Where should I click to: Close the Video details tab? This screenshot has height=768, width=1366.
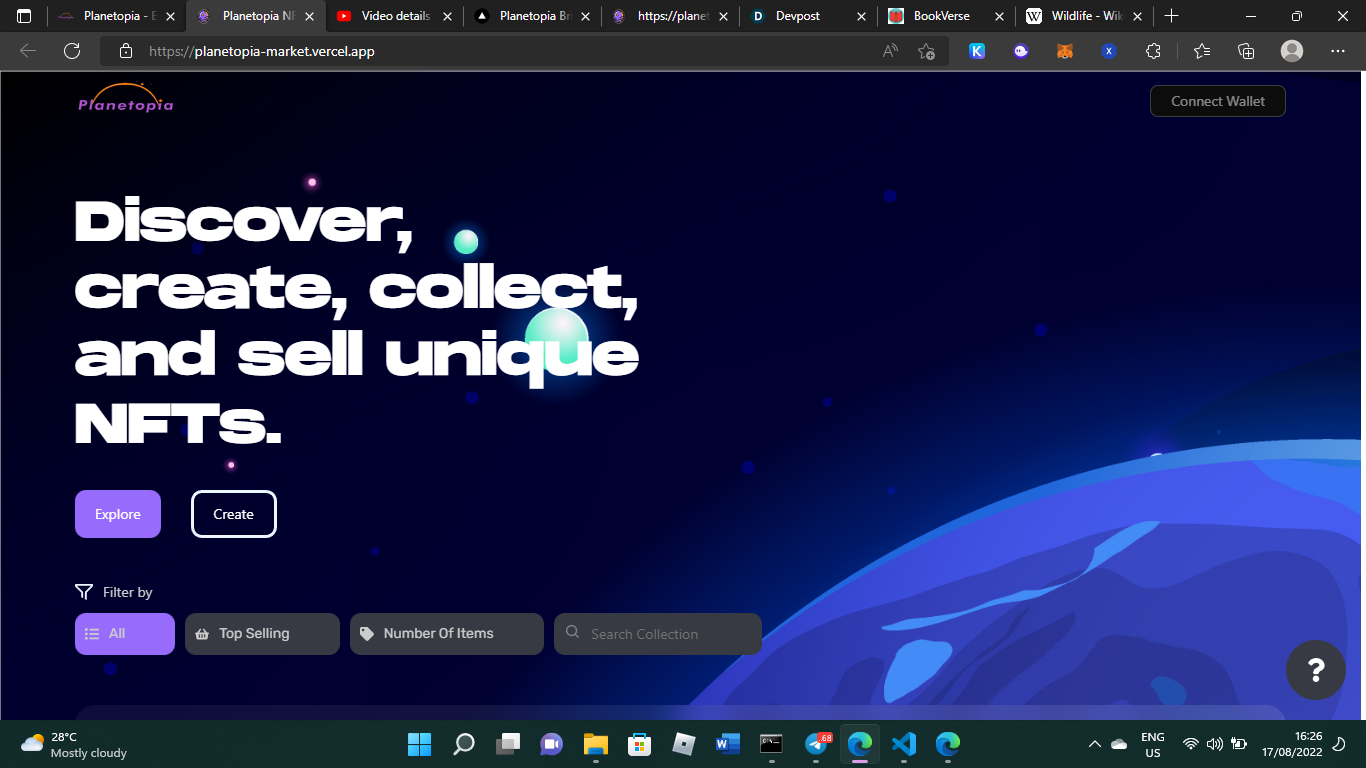pyautogui.click(x=446, y=16)
